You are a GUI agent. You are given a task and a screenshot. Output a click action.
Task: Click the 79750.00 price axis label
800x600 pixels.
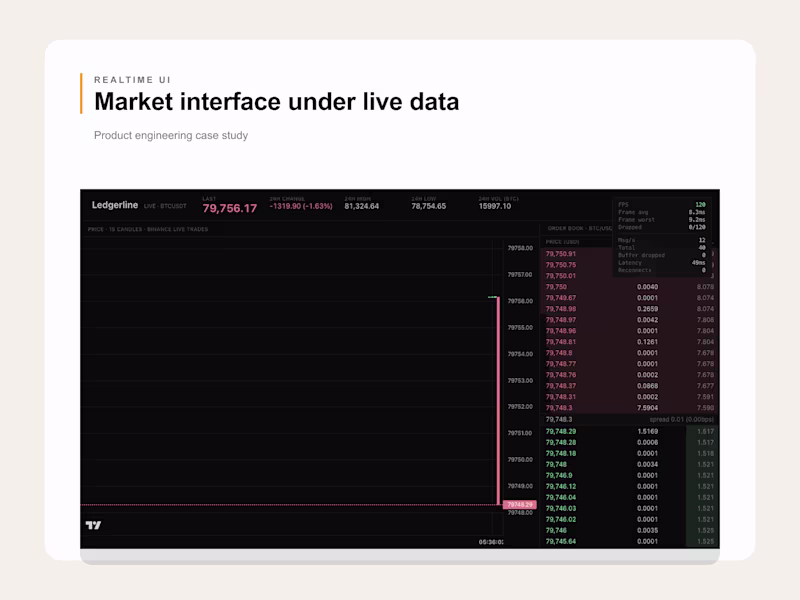[520, 460]
